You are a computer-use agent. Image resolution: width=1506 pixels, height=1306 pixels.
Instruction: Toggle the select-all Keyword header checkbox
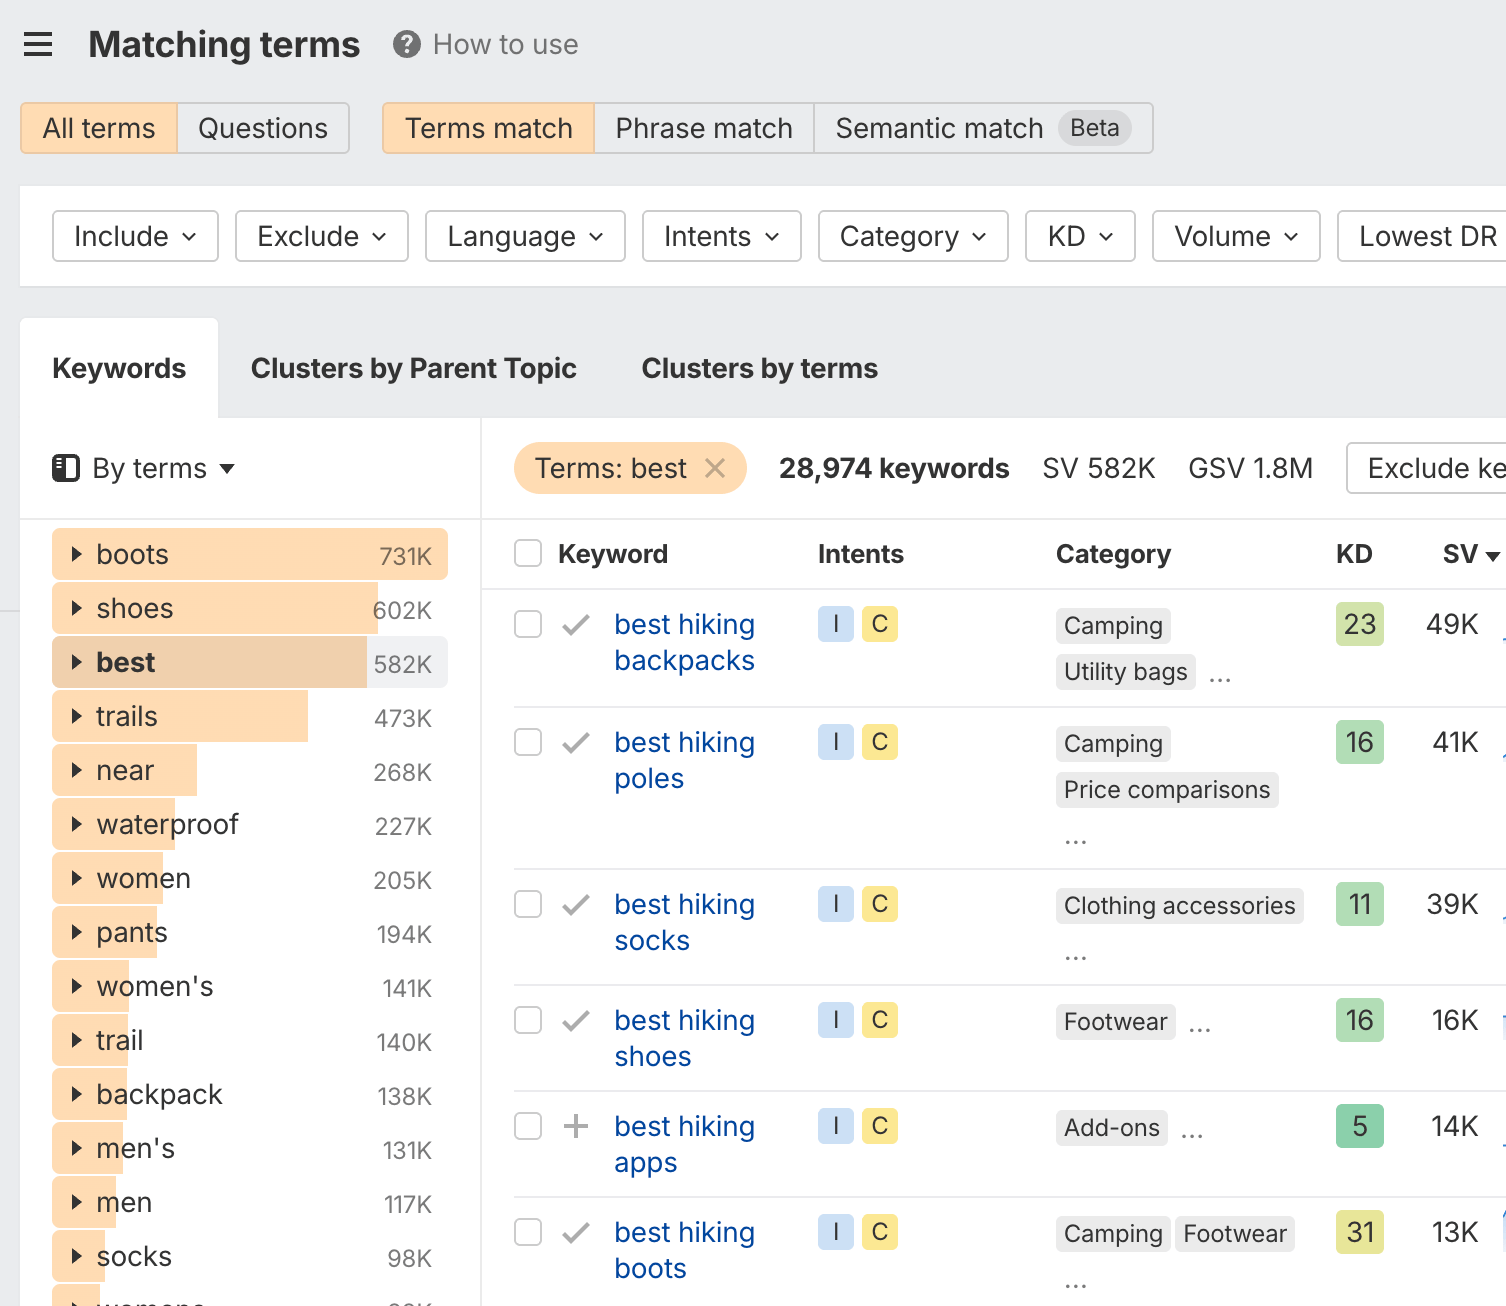[x=528, y=554]
